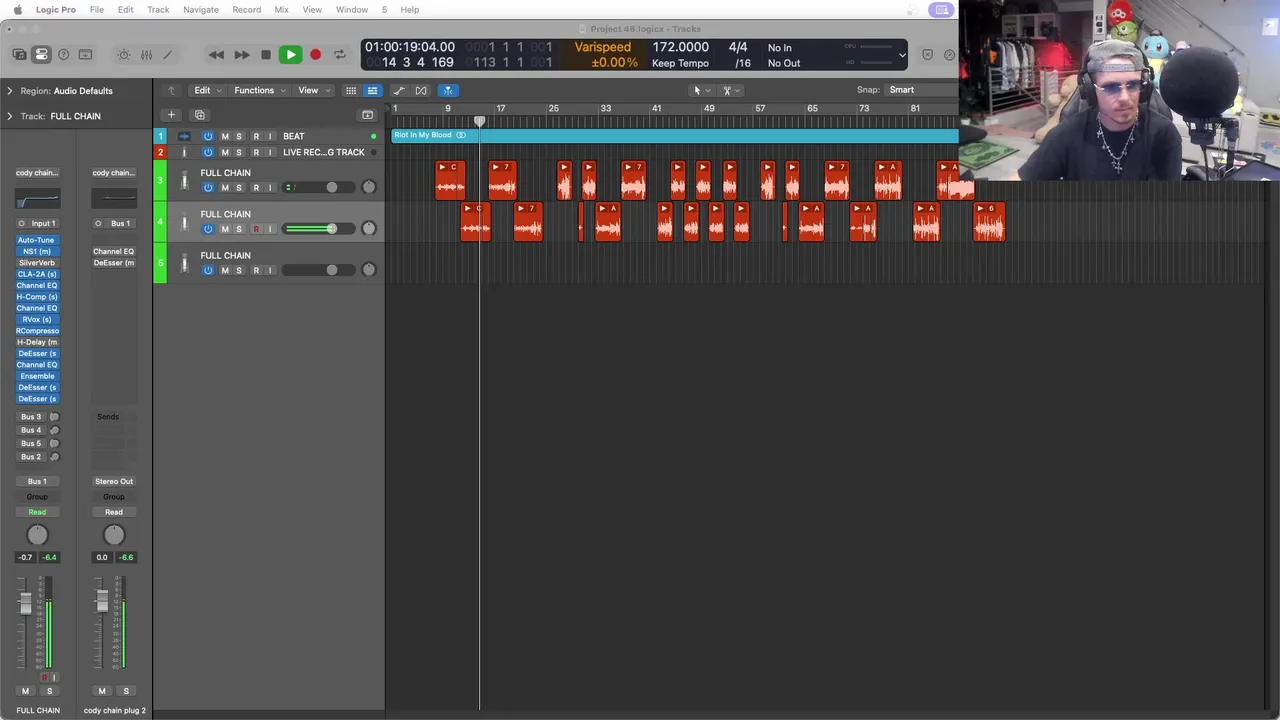Screen dimensions: 1280x720
Task: Rewind the playhead
Action: [x=216, y=55]
